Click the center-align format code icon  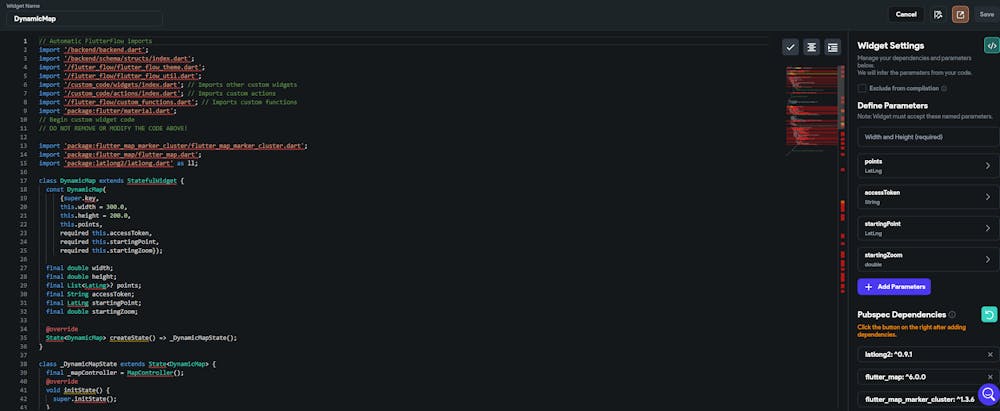coord(811,47)
